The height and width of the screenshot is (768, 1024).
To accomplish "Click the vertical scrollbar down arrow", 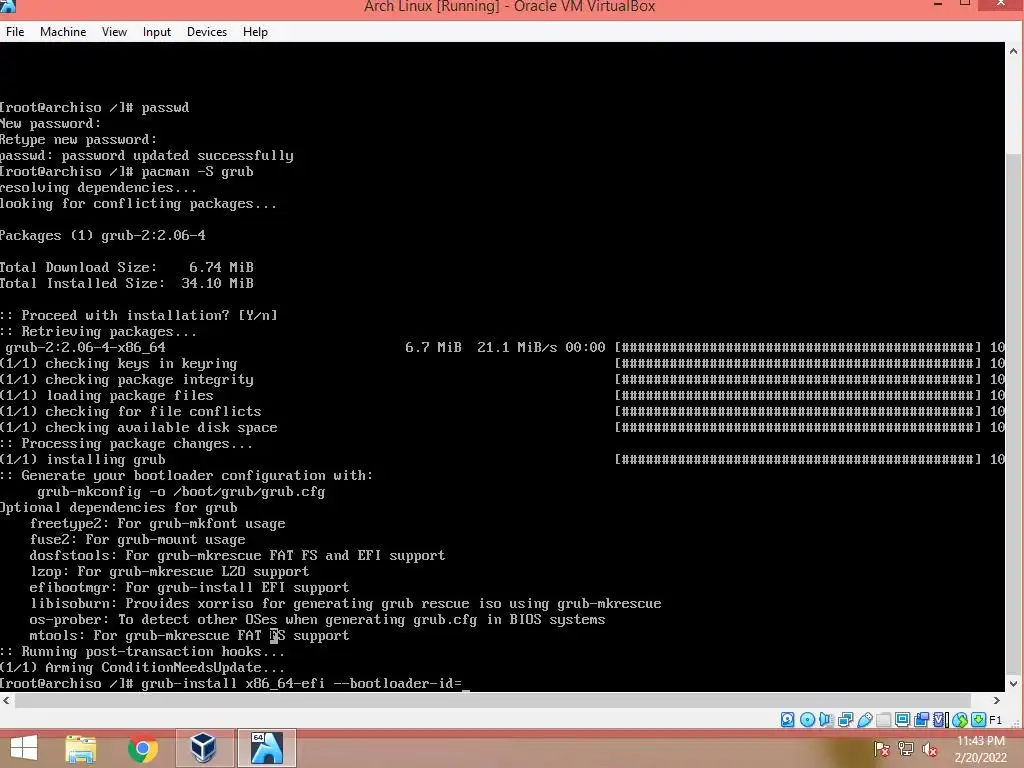I will 1014,684.
